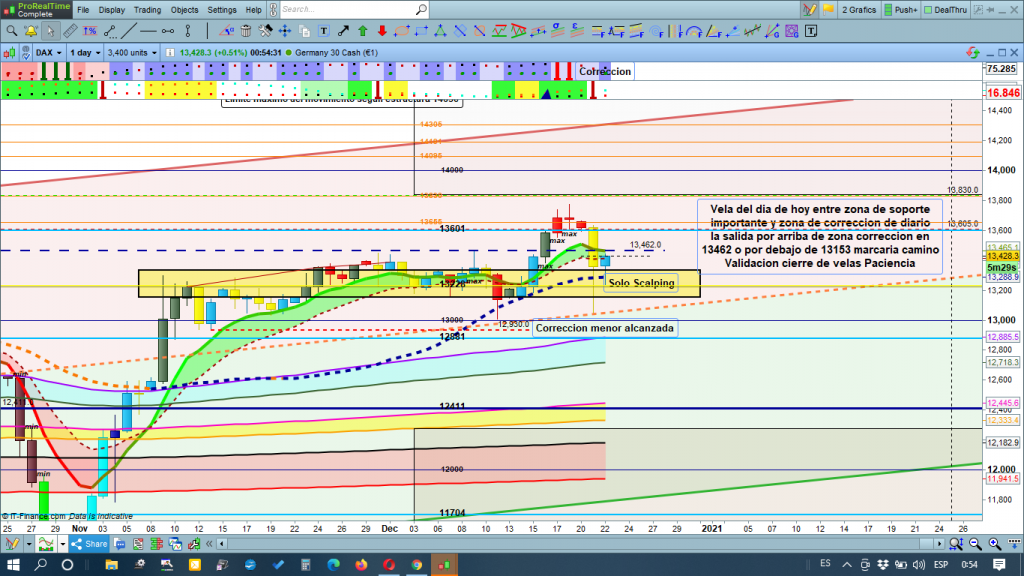Click in the Search input field
This screenshot has height=576, width=1024.
point(350,10)
